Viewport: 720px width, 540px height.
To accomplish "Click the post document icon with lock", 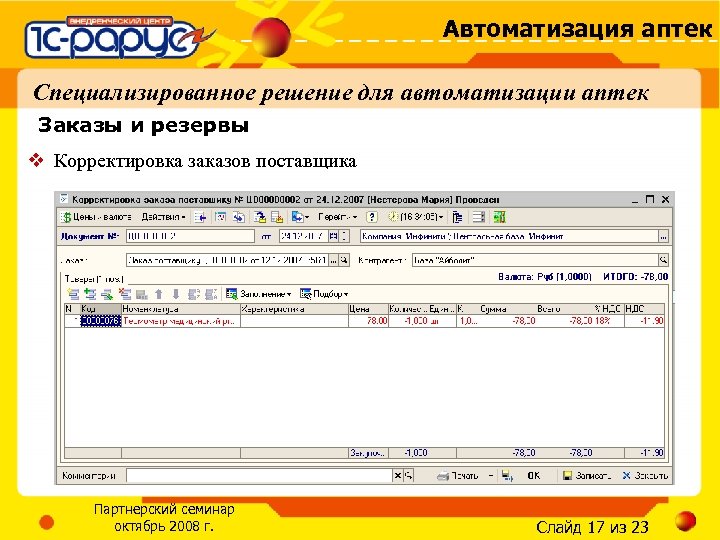I will point(260,217).
